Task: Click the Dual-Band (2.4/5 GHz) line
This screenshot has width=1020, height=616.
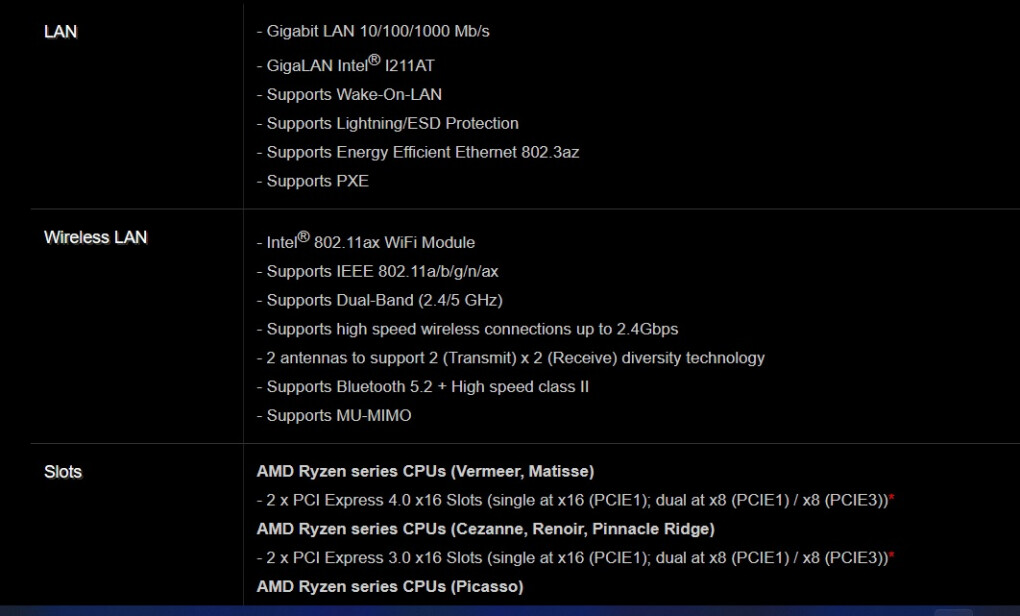Action: (x=380, y=300)
